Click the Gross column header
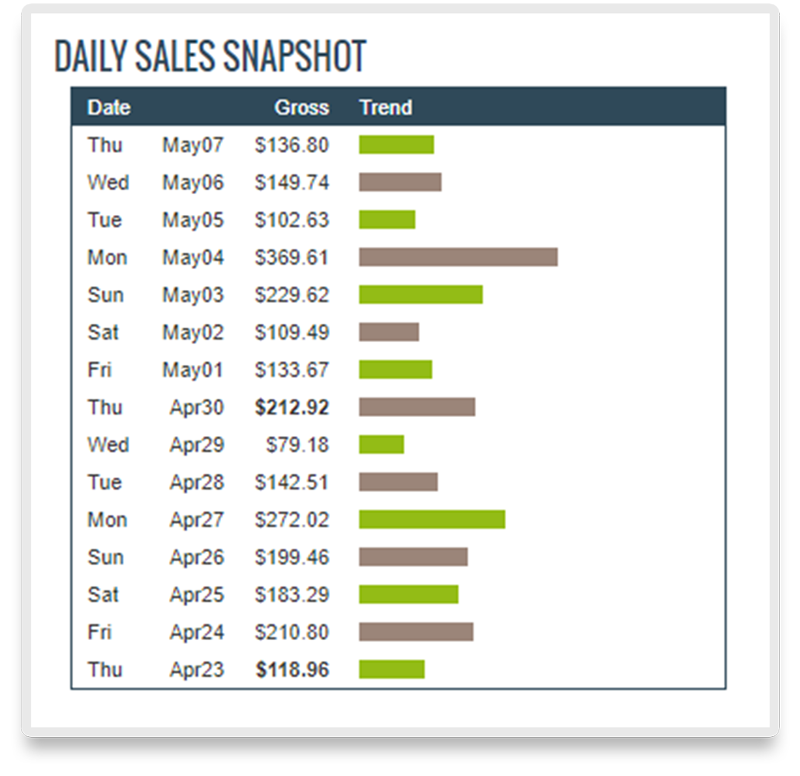This screenshot has width=800, height=776. pyautogui.click(x=302, y=108)
